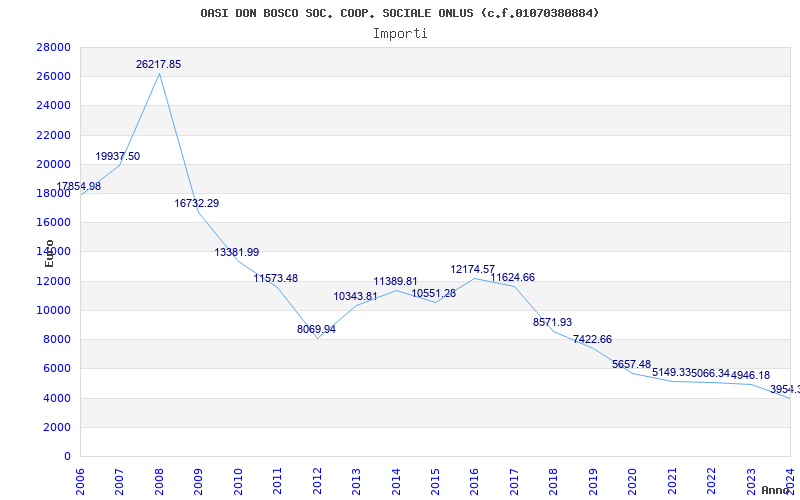Select the 28000 y-axis tick label
Screen dimensions: 800x500
tap(54, 47)
